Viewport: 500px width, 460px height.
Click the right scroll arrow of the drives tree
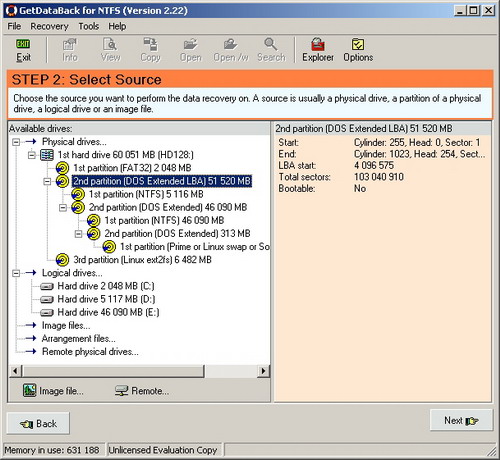click(x=263, y=371)
